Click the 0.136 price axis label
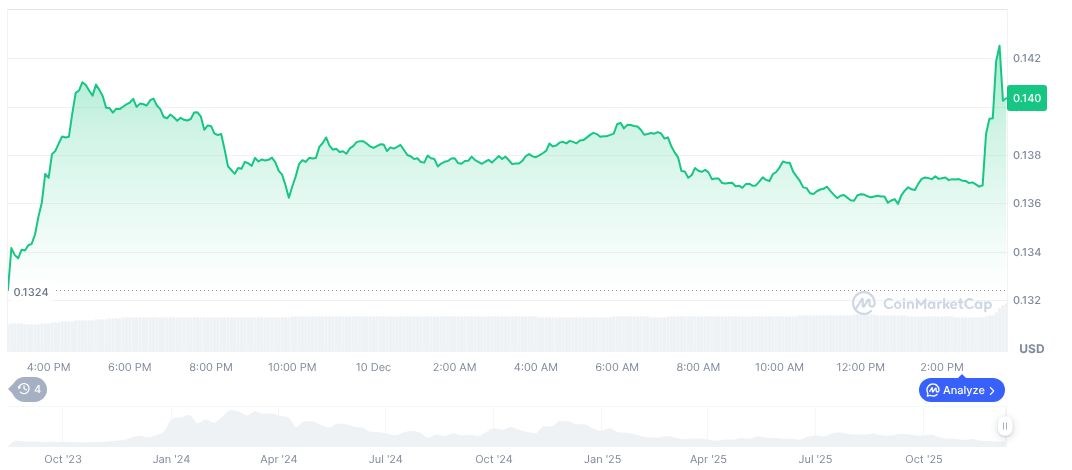The height and width of the screenshot is (470, 1072). pyautogui.click(x=1027, y=204)
